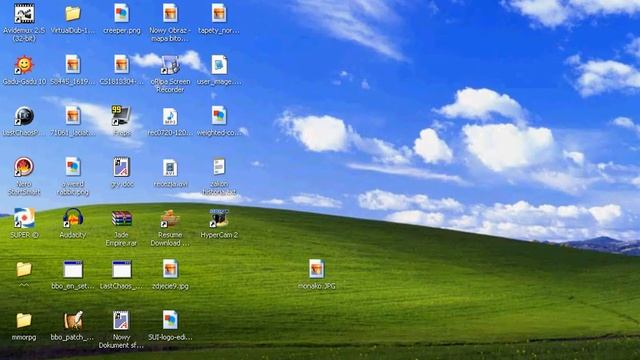Launch the oRipa Screen Recorder shortcut

tap(170, 65)
